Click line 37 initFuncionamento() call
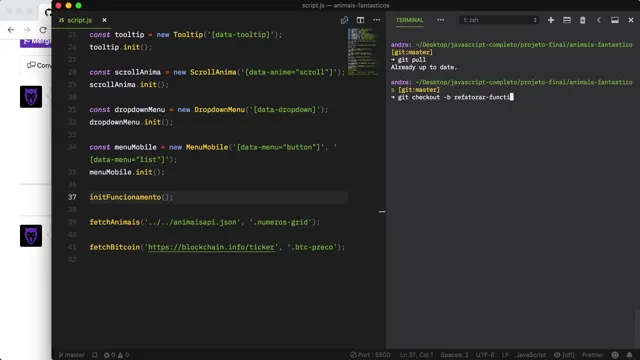Image resolution: width=640 pixels, height=360 pixels. coord(131,197)
